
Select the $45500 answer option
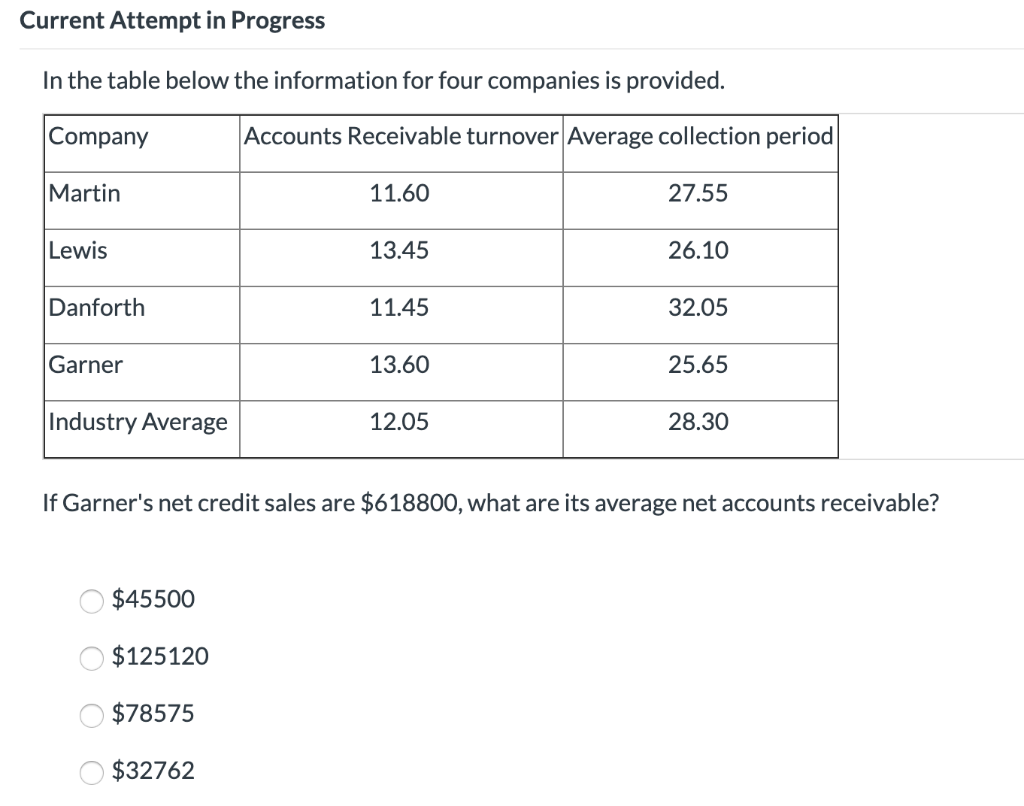point(91,600)
